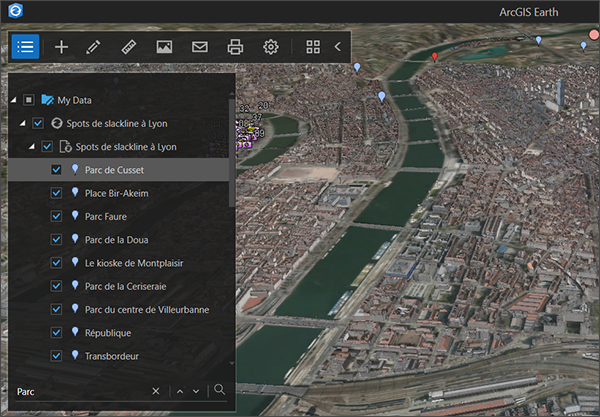Click the Parc de Cusset pin icon
This screenshot has height=417, width=600.
pyautogui.click(x=75, y=169)
